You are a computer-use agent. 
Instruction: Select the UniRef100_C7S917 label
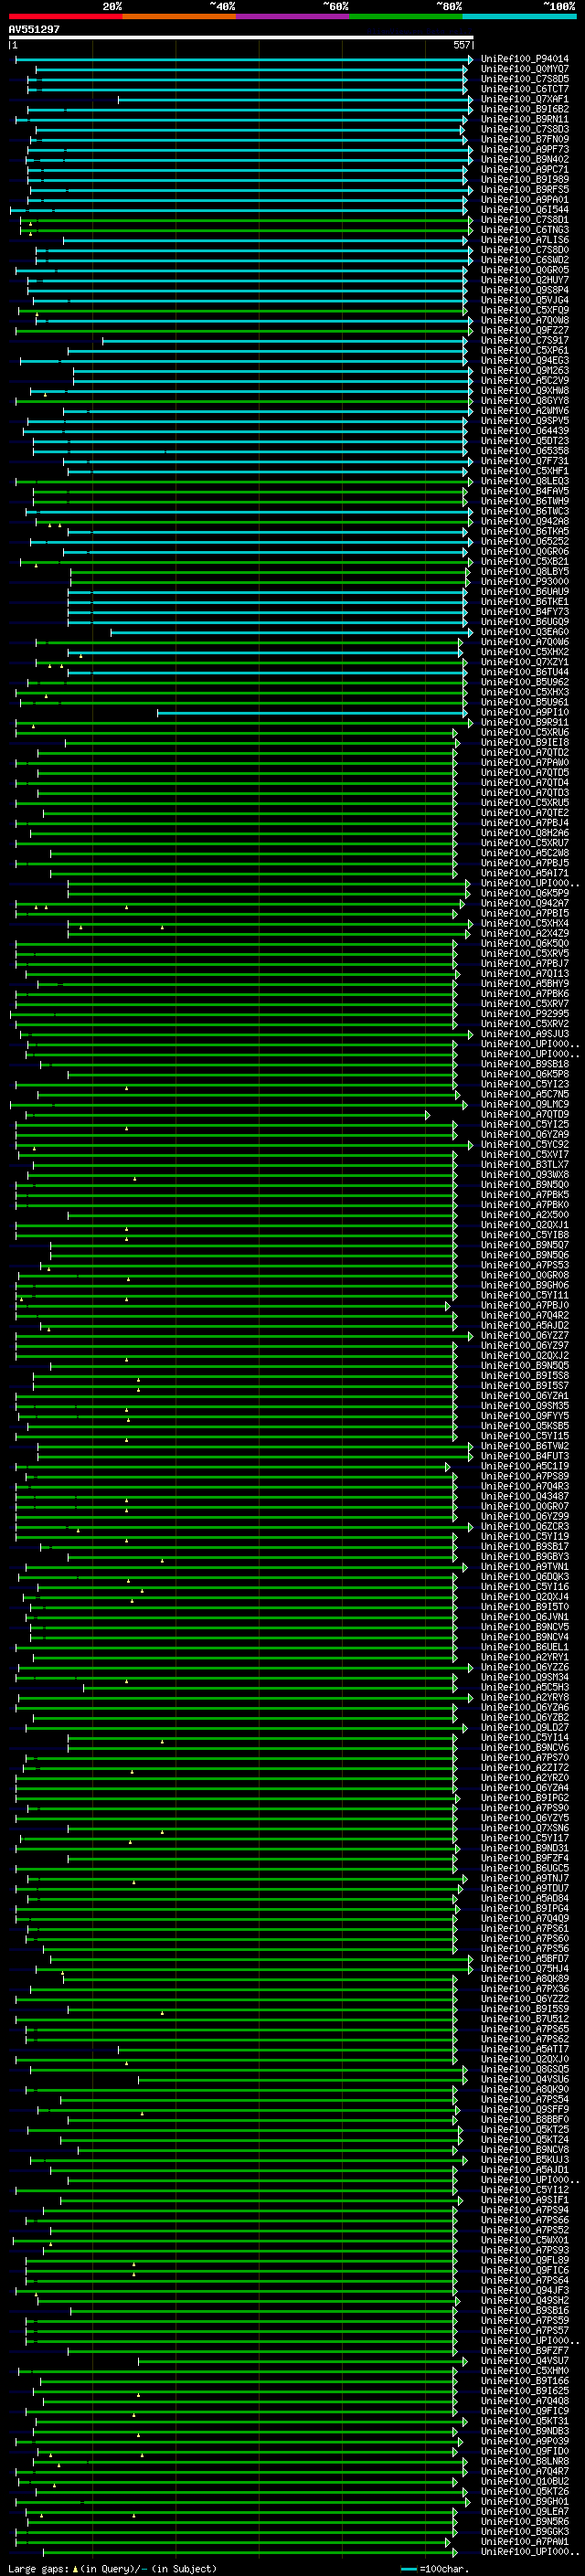(525, 340)
